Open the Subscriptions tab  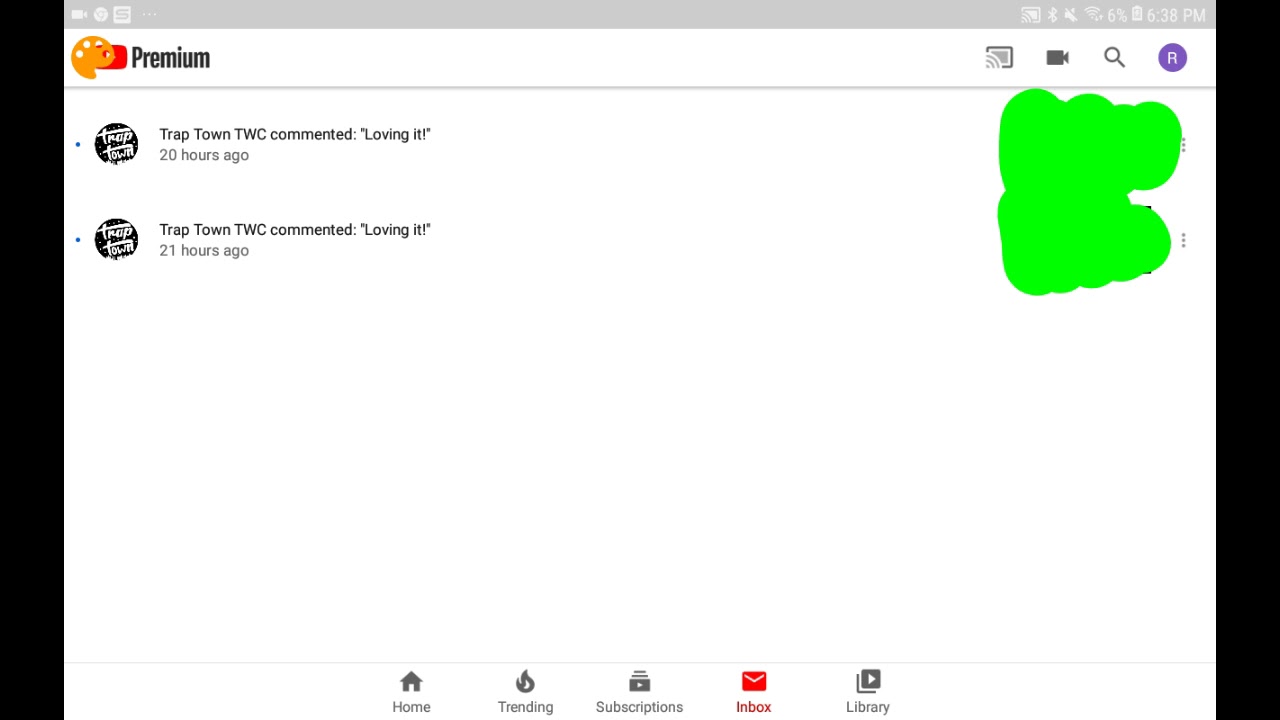639,692
